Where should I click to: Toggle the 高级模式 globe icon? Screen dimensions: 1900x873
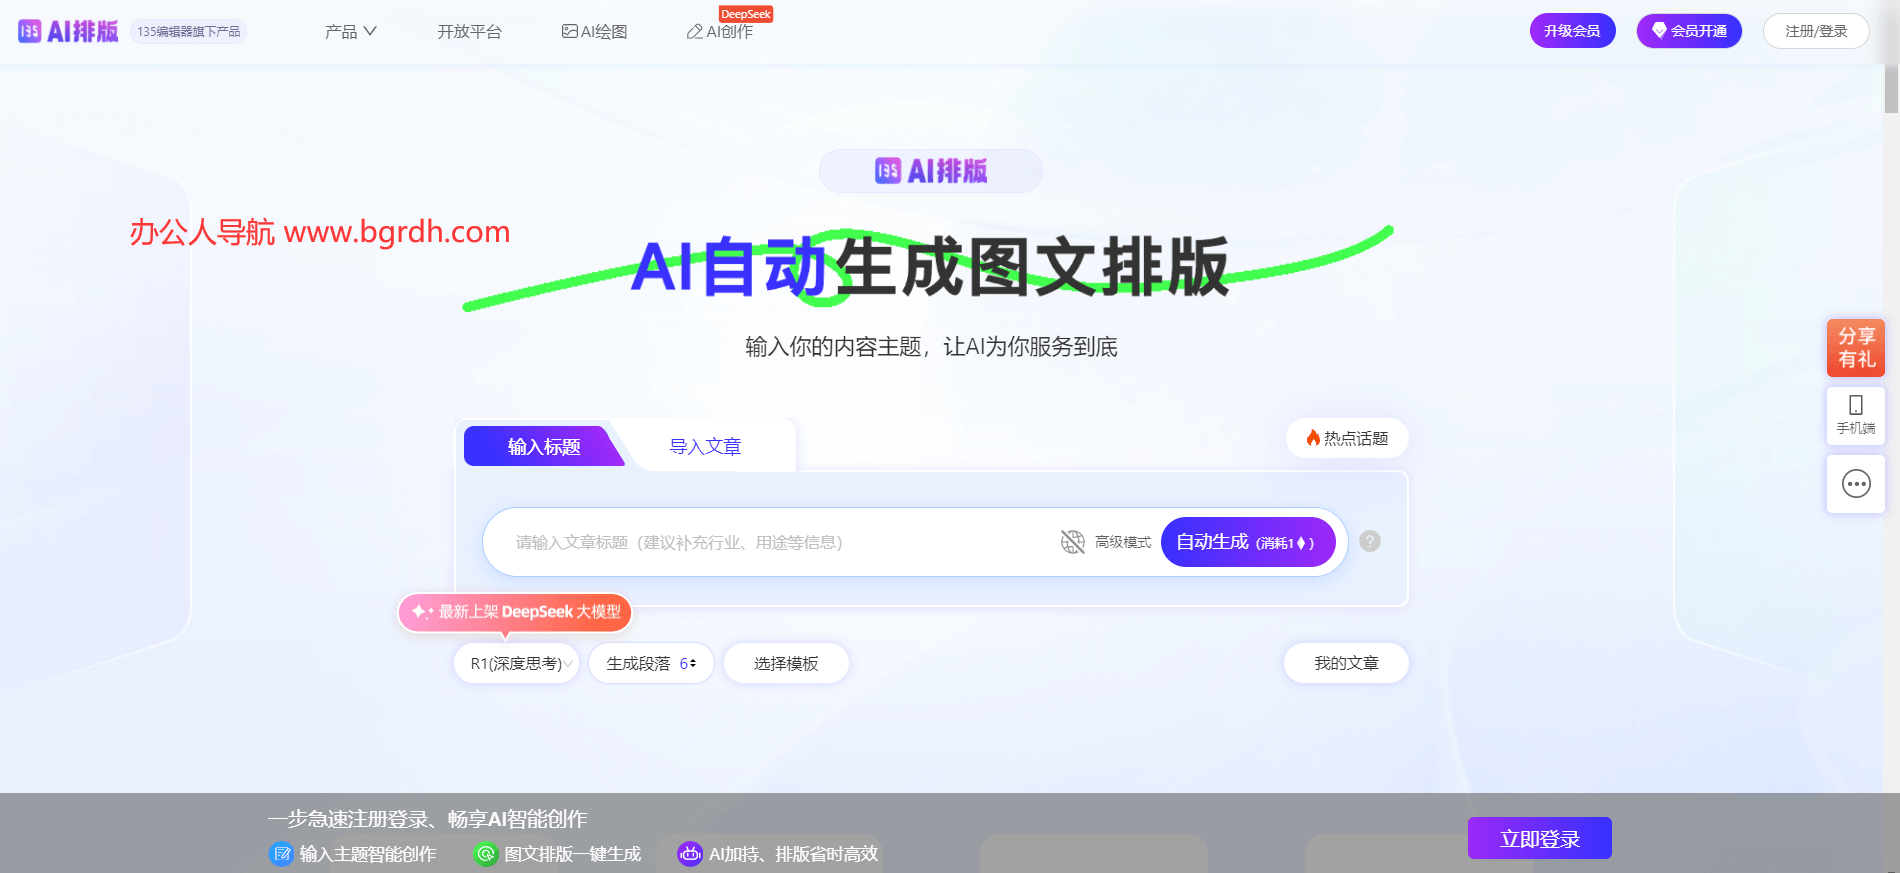(x=1073, y=542)
